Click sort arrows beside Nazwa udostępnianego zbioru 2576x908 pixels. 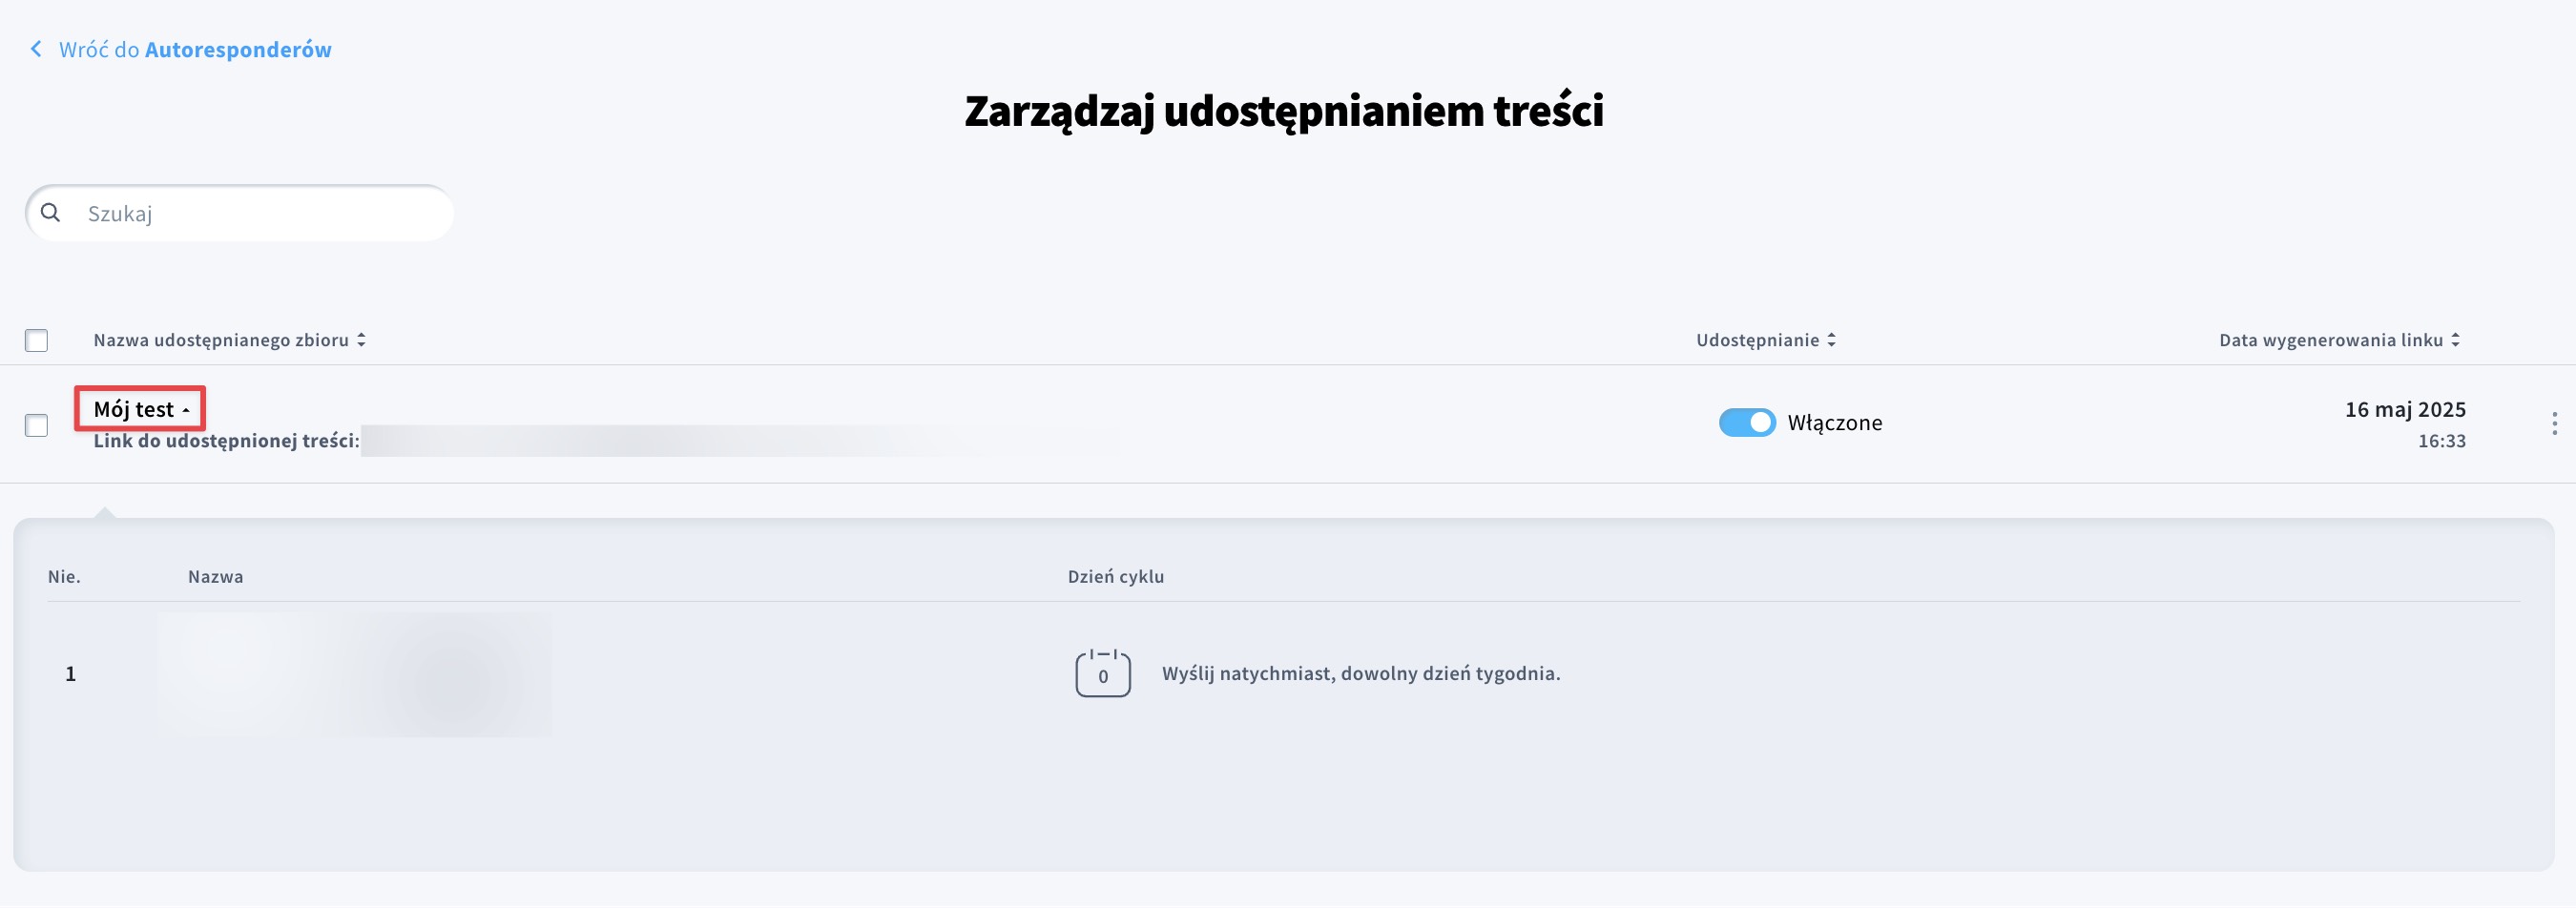click(361, 340)
